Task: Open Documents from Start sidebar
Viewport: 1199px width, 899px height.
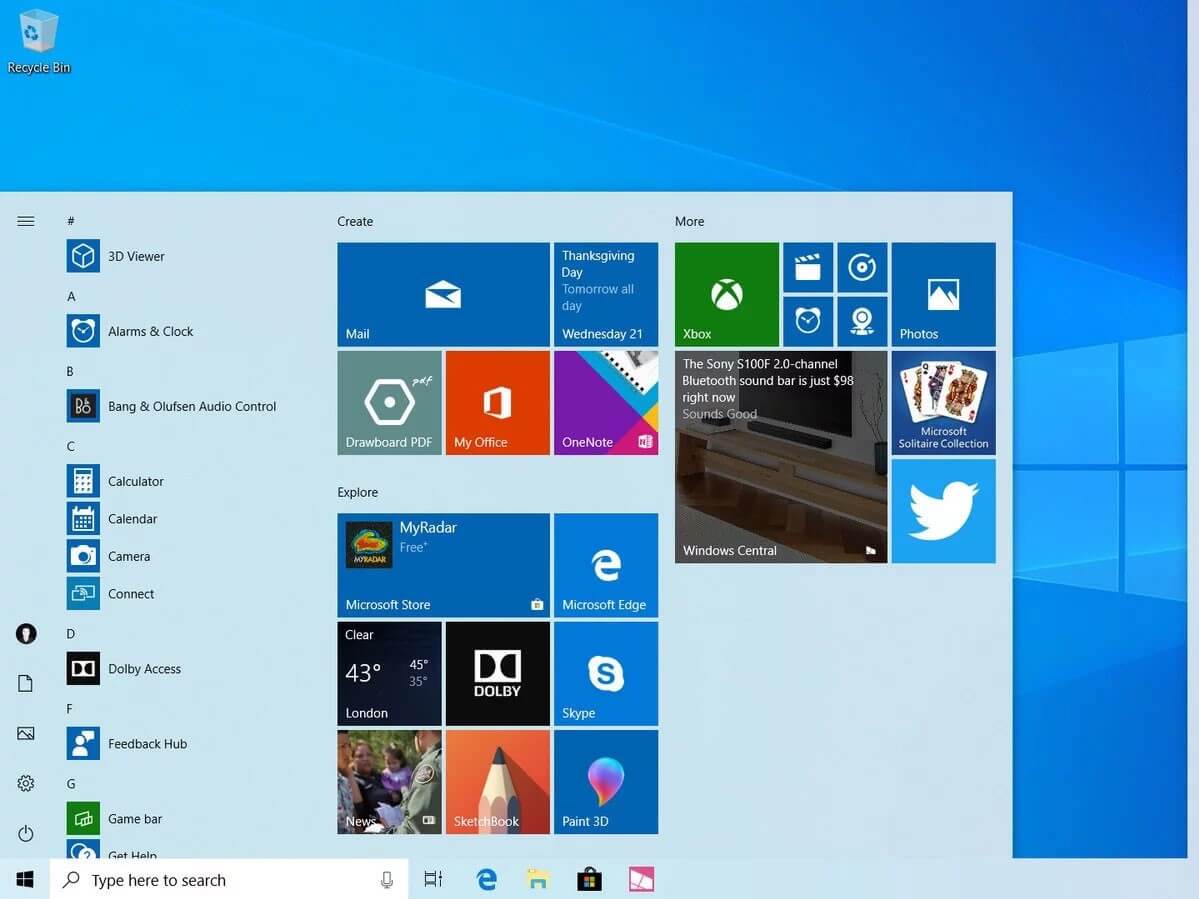Action: point(25,683)
